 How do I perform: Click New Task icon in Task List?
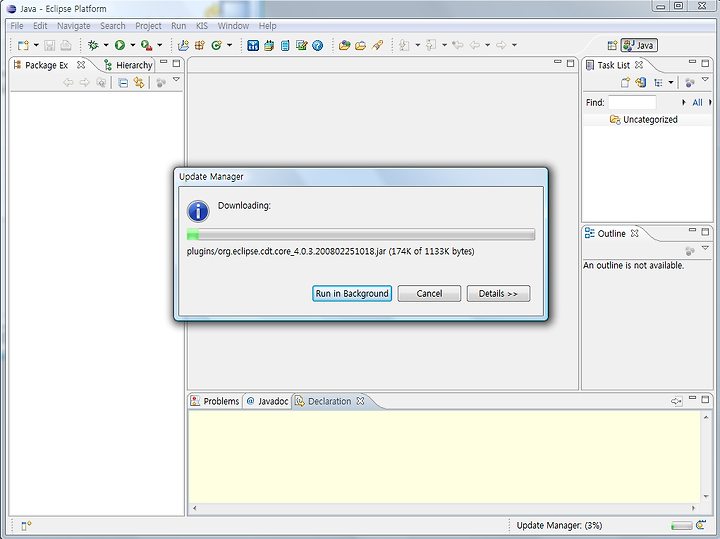point(625,83)
